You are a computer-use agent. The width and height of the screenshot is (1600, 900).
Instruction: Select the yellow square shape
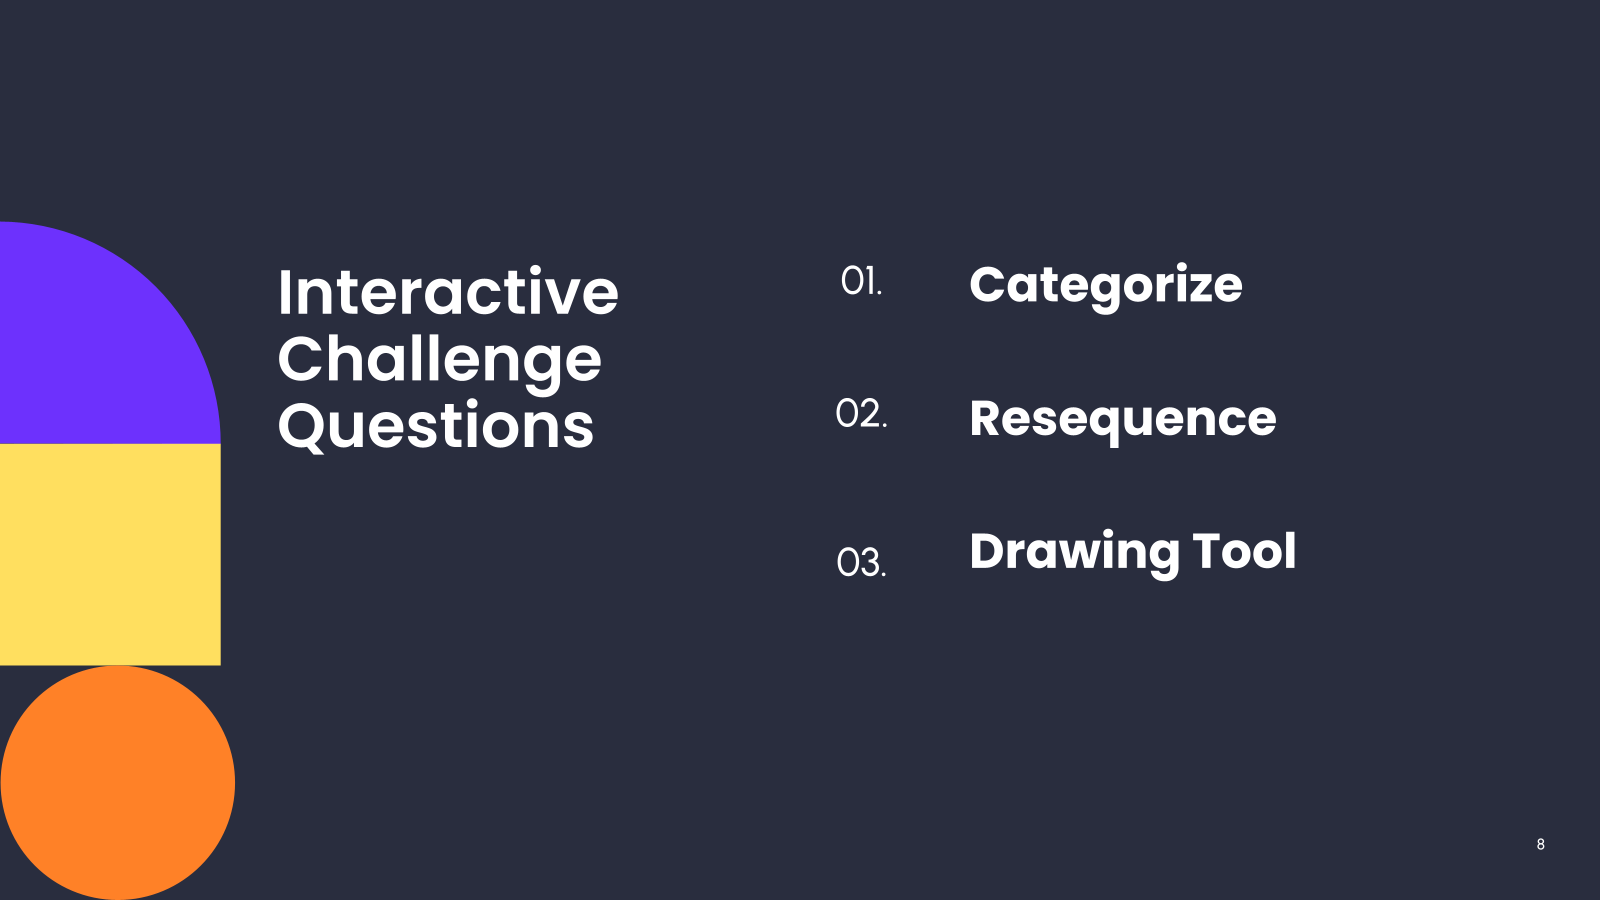110,555
